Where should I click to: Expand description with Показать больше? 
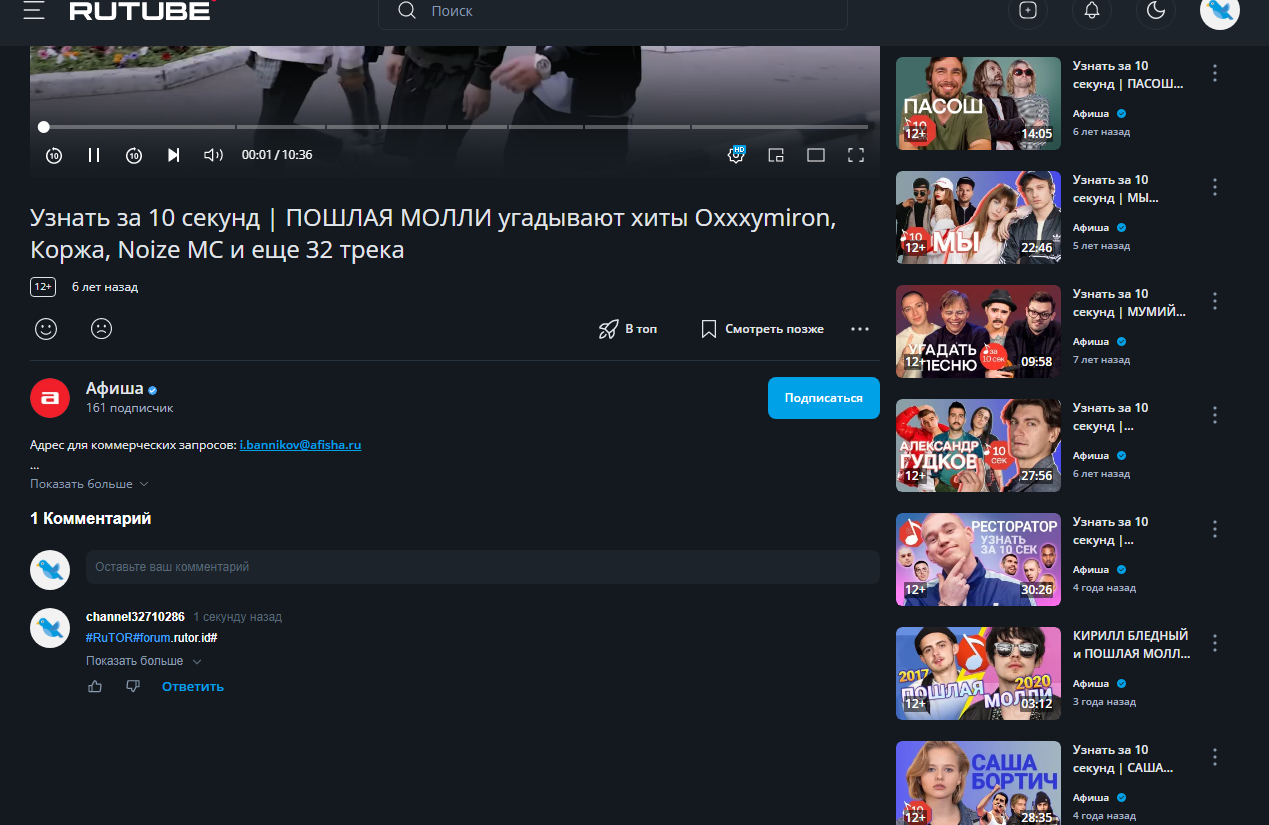coord(89,484)
